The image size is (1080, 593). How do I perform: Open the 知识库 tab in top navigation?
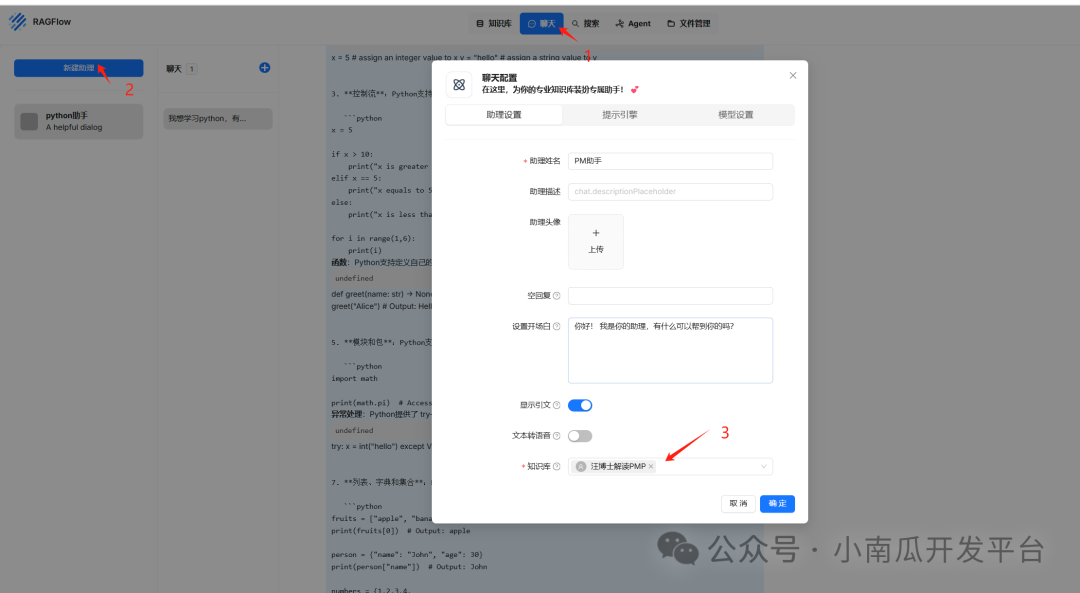point(494,23)
